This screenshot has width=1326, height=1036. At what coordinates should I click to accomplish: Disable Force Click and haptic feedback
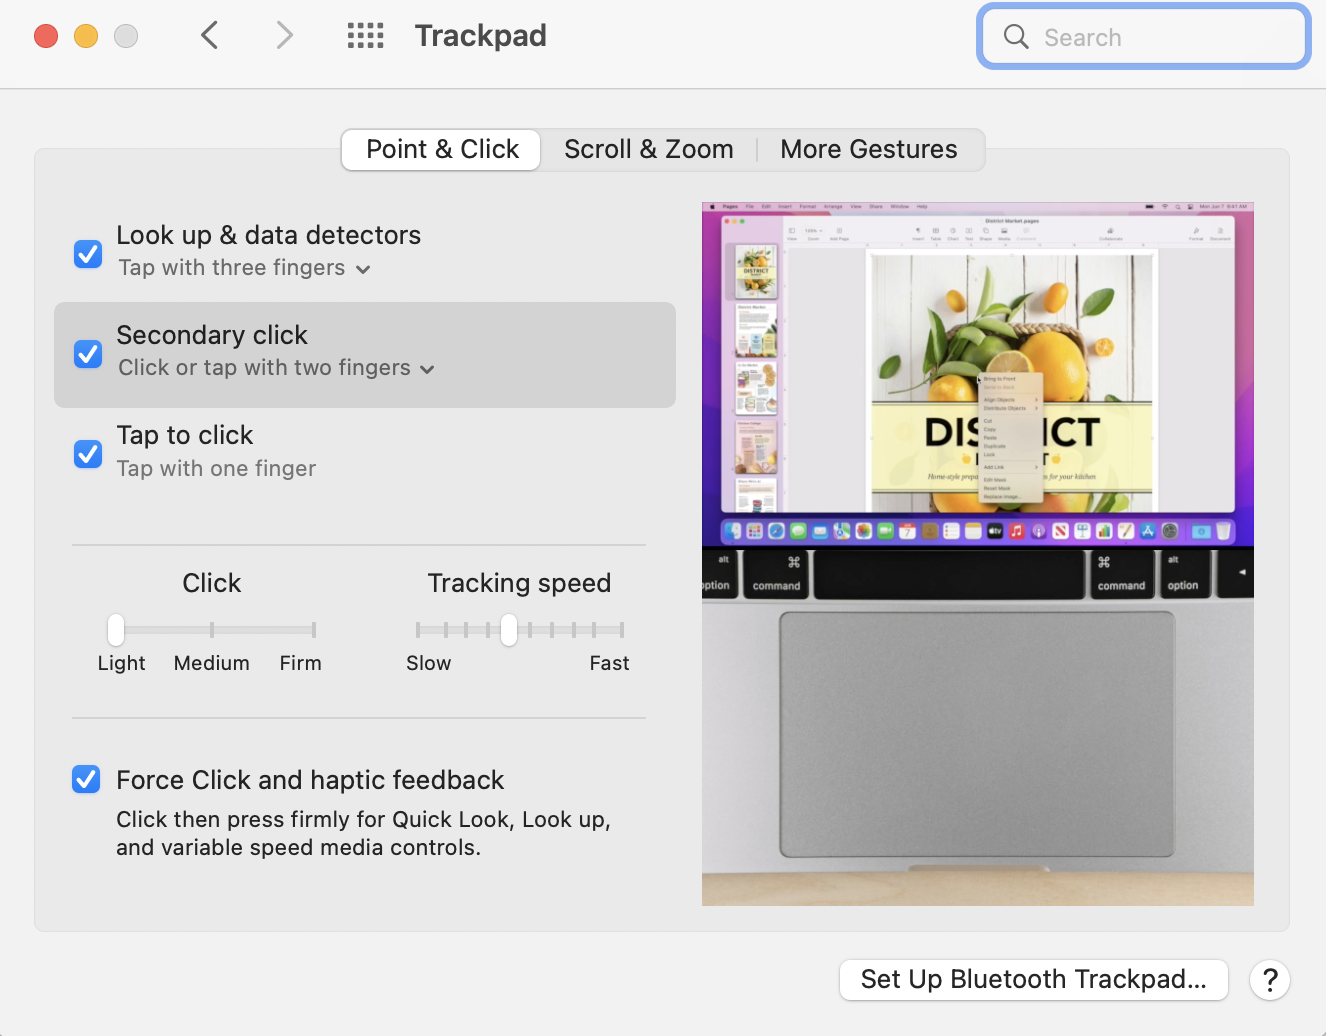86,779
